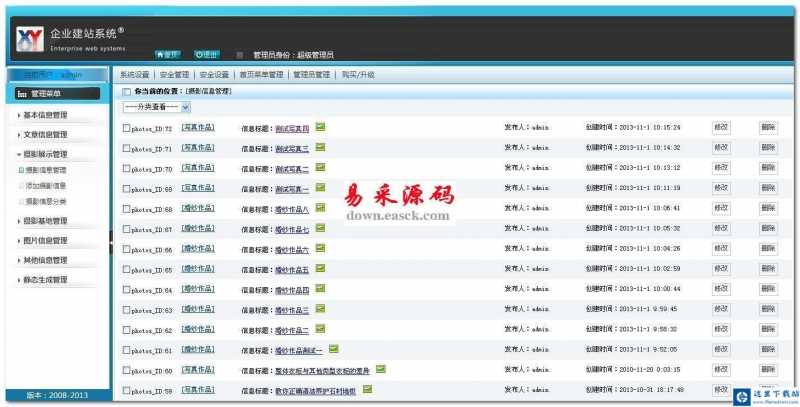
Task: Click green image icon beside 婚纱作品测试一
Action: pyautogui.click(x=333, y=349)
